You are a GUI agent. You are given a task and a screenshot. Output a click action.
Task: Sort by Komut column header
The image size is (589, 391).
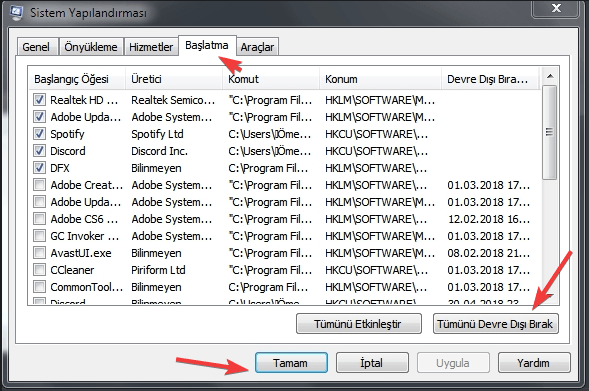pyautogui.click(x=271, y=79)
